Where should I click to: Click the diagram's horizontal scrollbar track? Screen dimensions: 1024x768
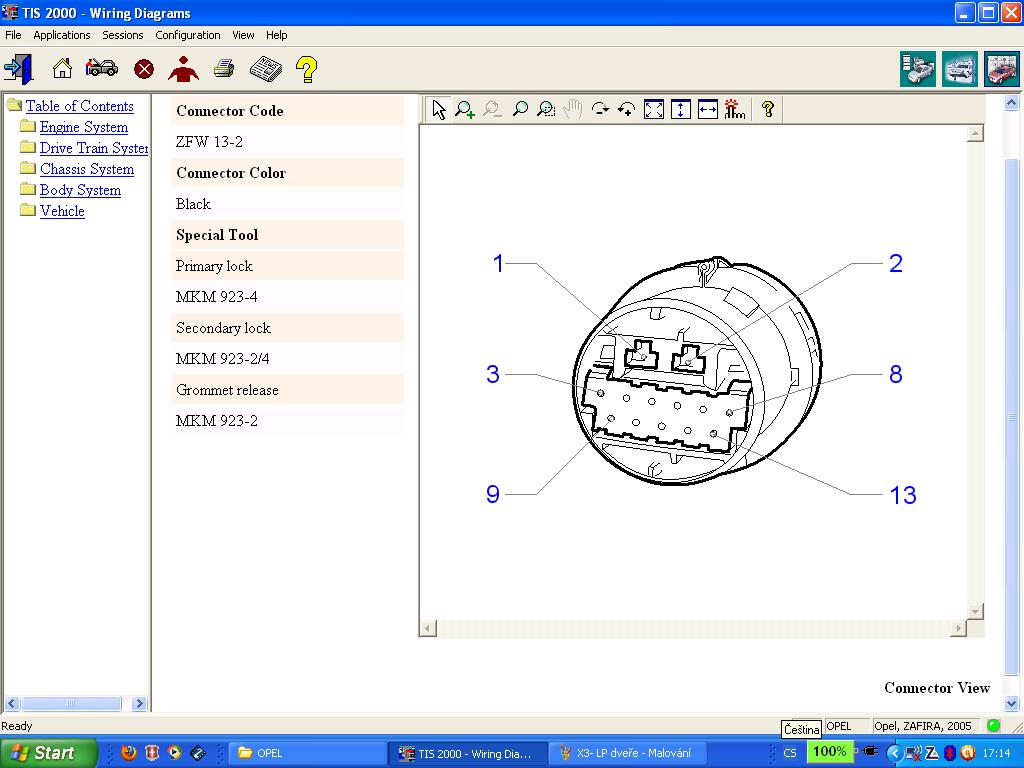click(692, 628)
